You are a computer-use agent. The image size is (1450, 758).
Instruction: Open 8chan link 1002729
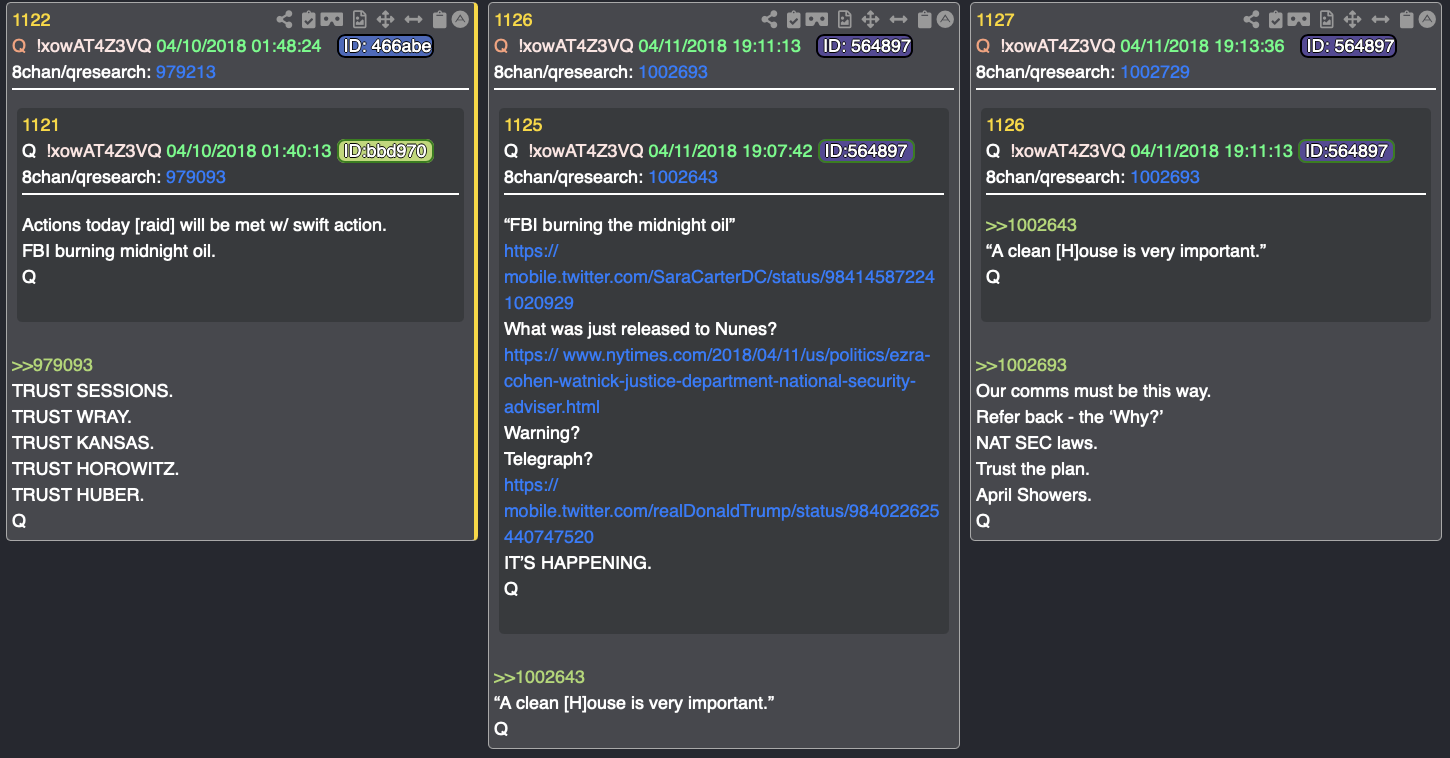(x=1154, y=72)
